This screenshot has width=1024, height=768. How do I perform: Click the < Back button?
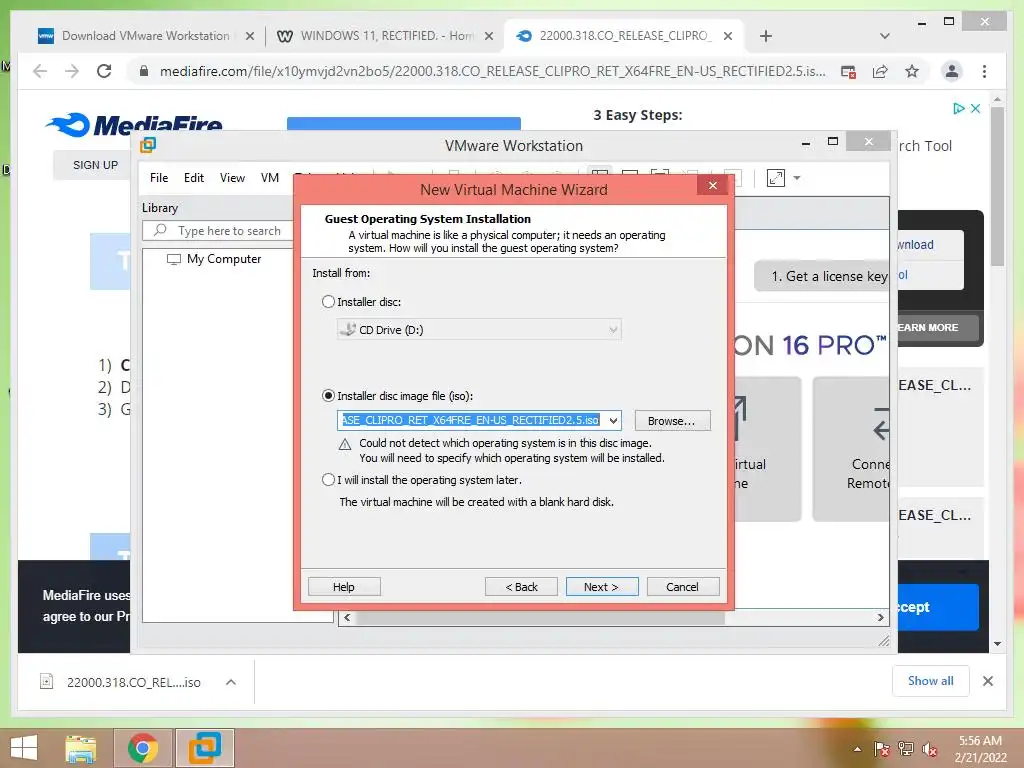pos(521,587)
